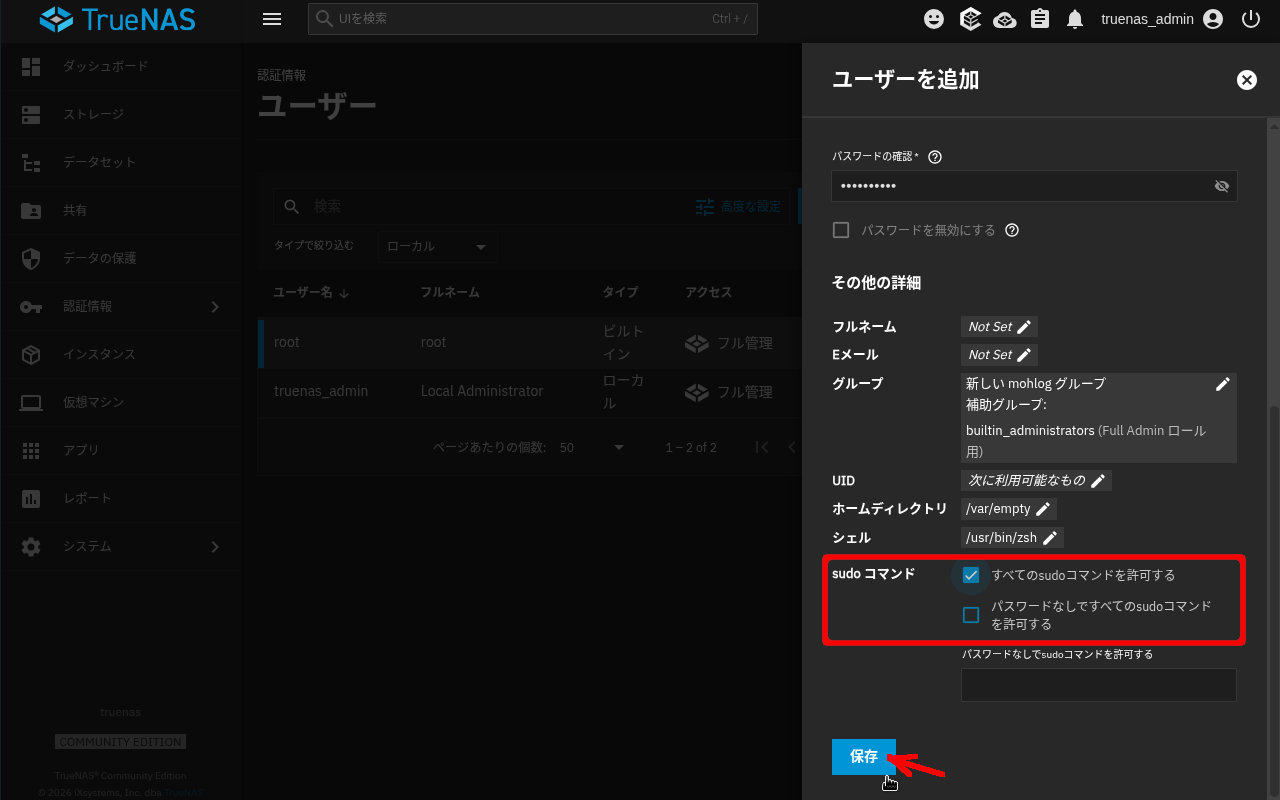This screenshot has height=800, width=1280.
Task: Open the power menu icon
Action: [x=1251, y=19]
